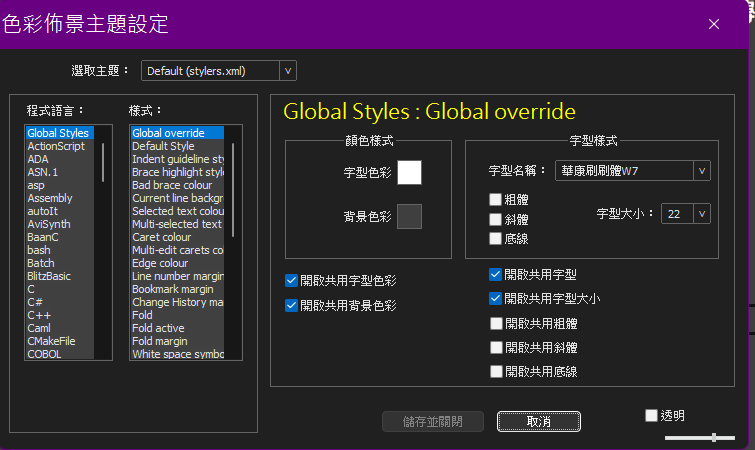Select ASN.1 in language list
This screenshot has width=755, height=450.
pyautogui.click(x=60, y=172)
